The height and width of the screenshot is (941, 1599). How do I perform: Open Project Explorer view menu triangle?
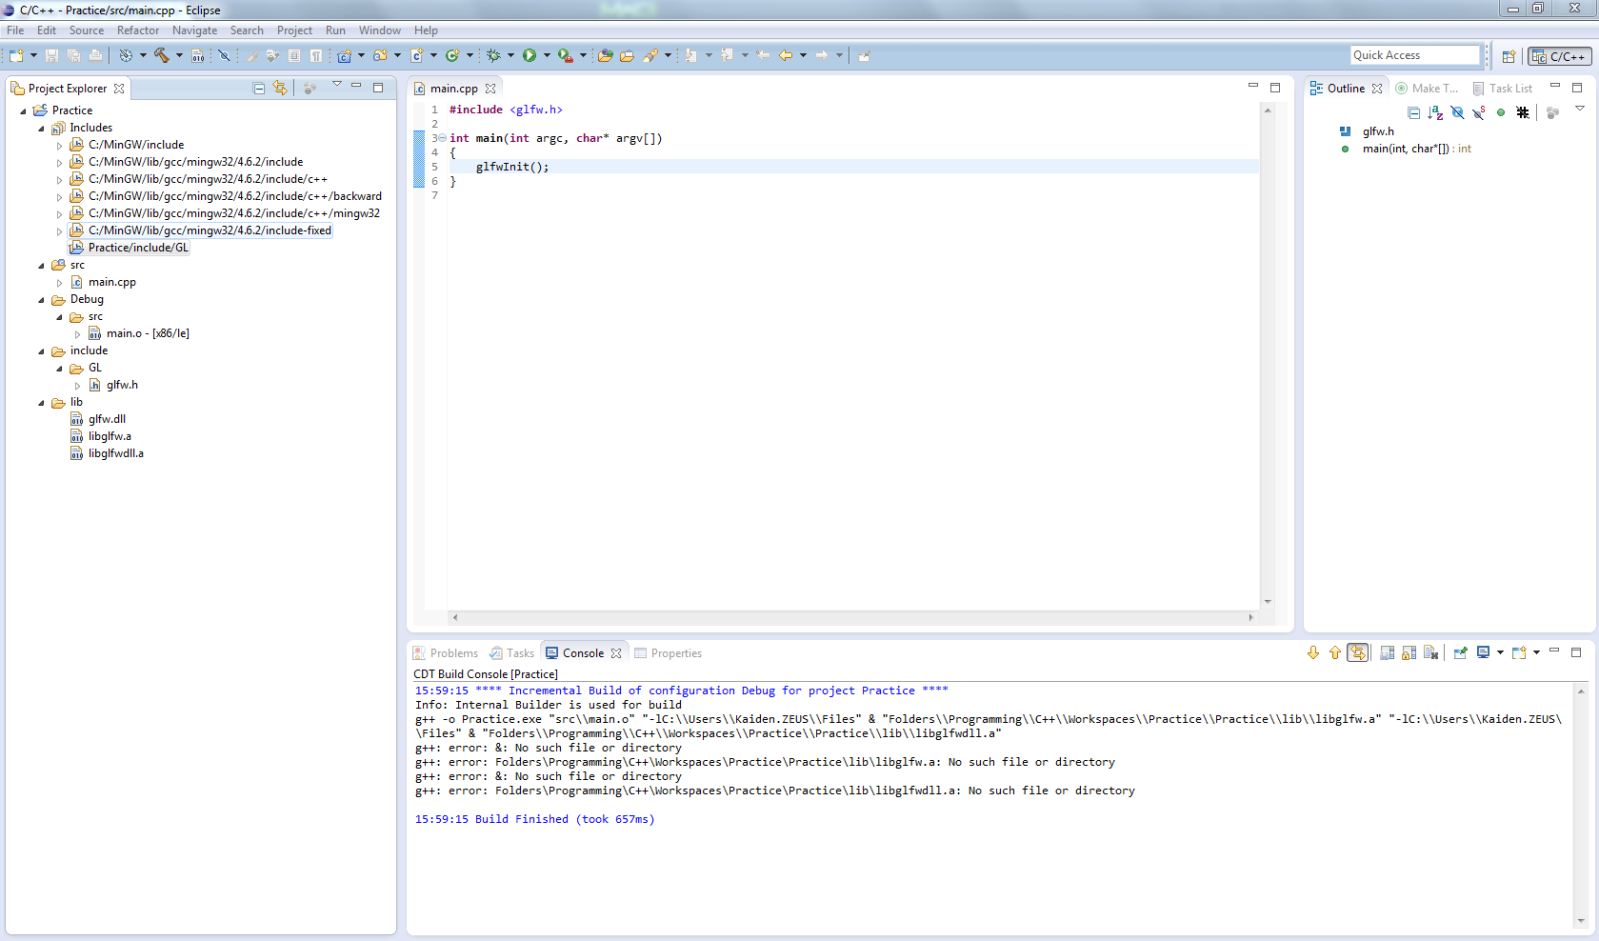pos(337,85)
